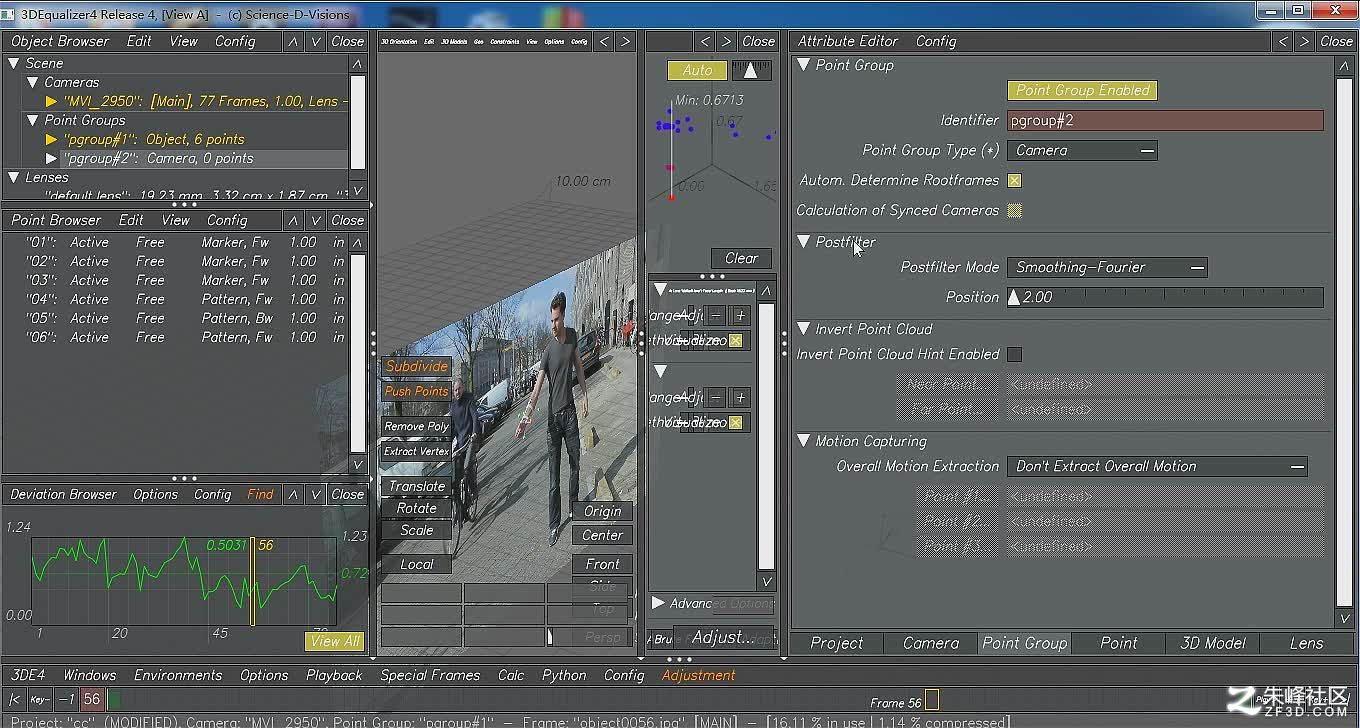1360x728 pixels.
Task: Open the Calc menu
Action: pos(511,675)
